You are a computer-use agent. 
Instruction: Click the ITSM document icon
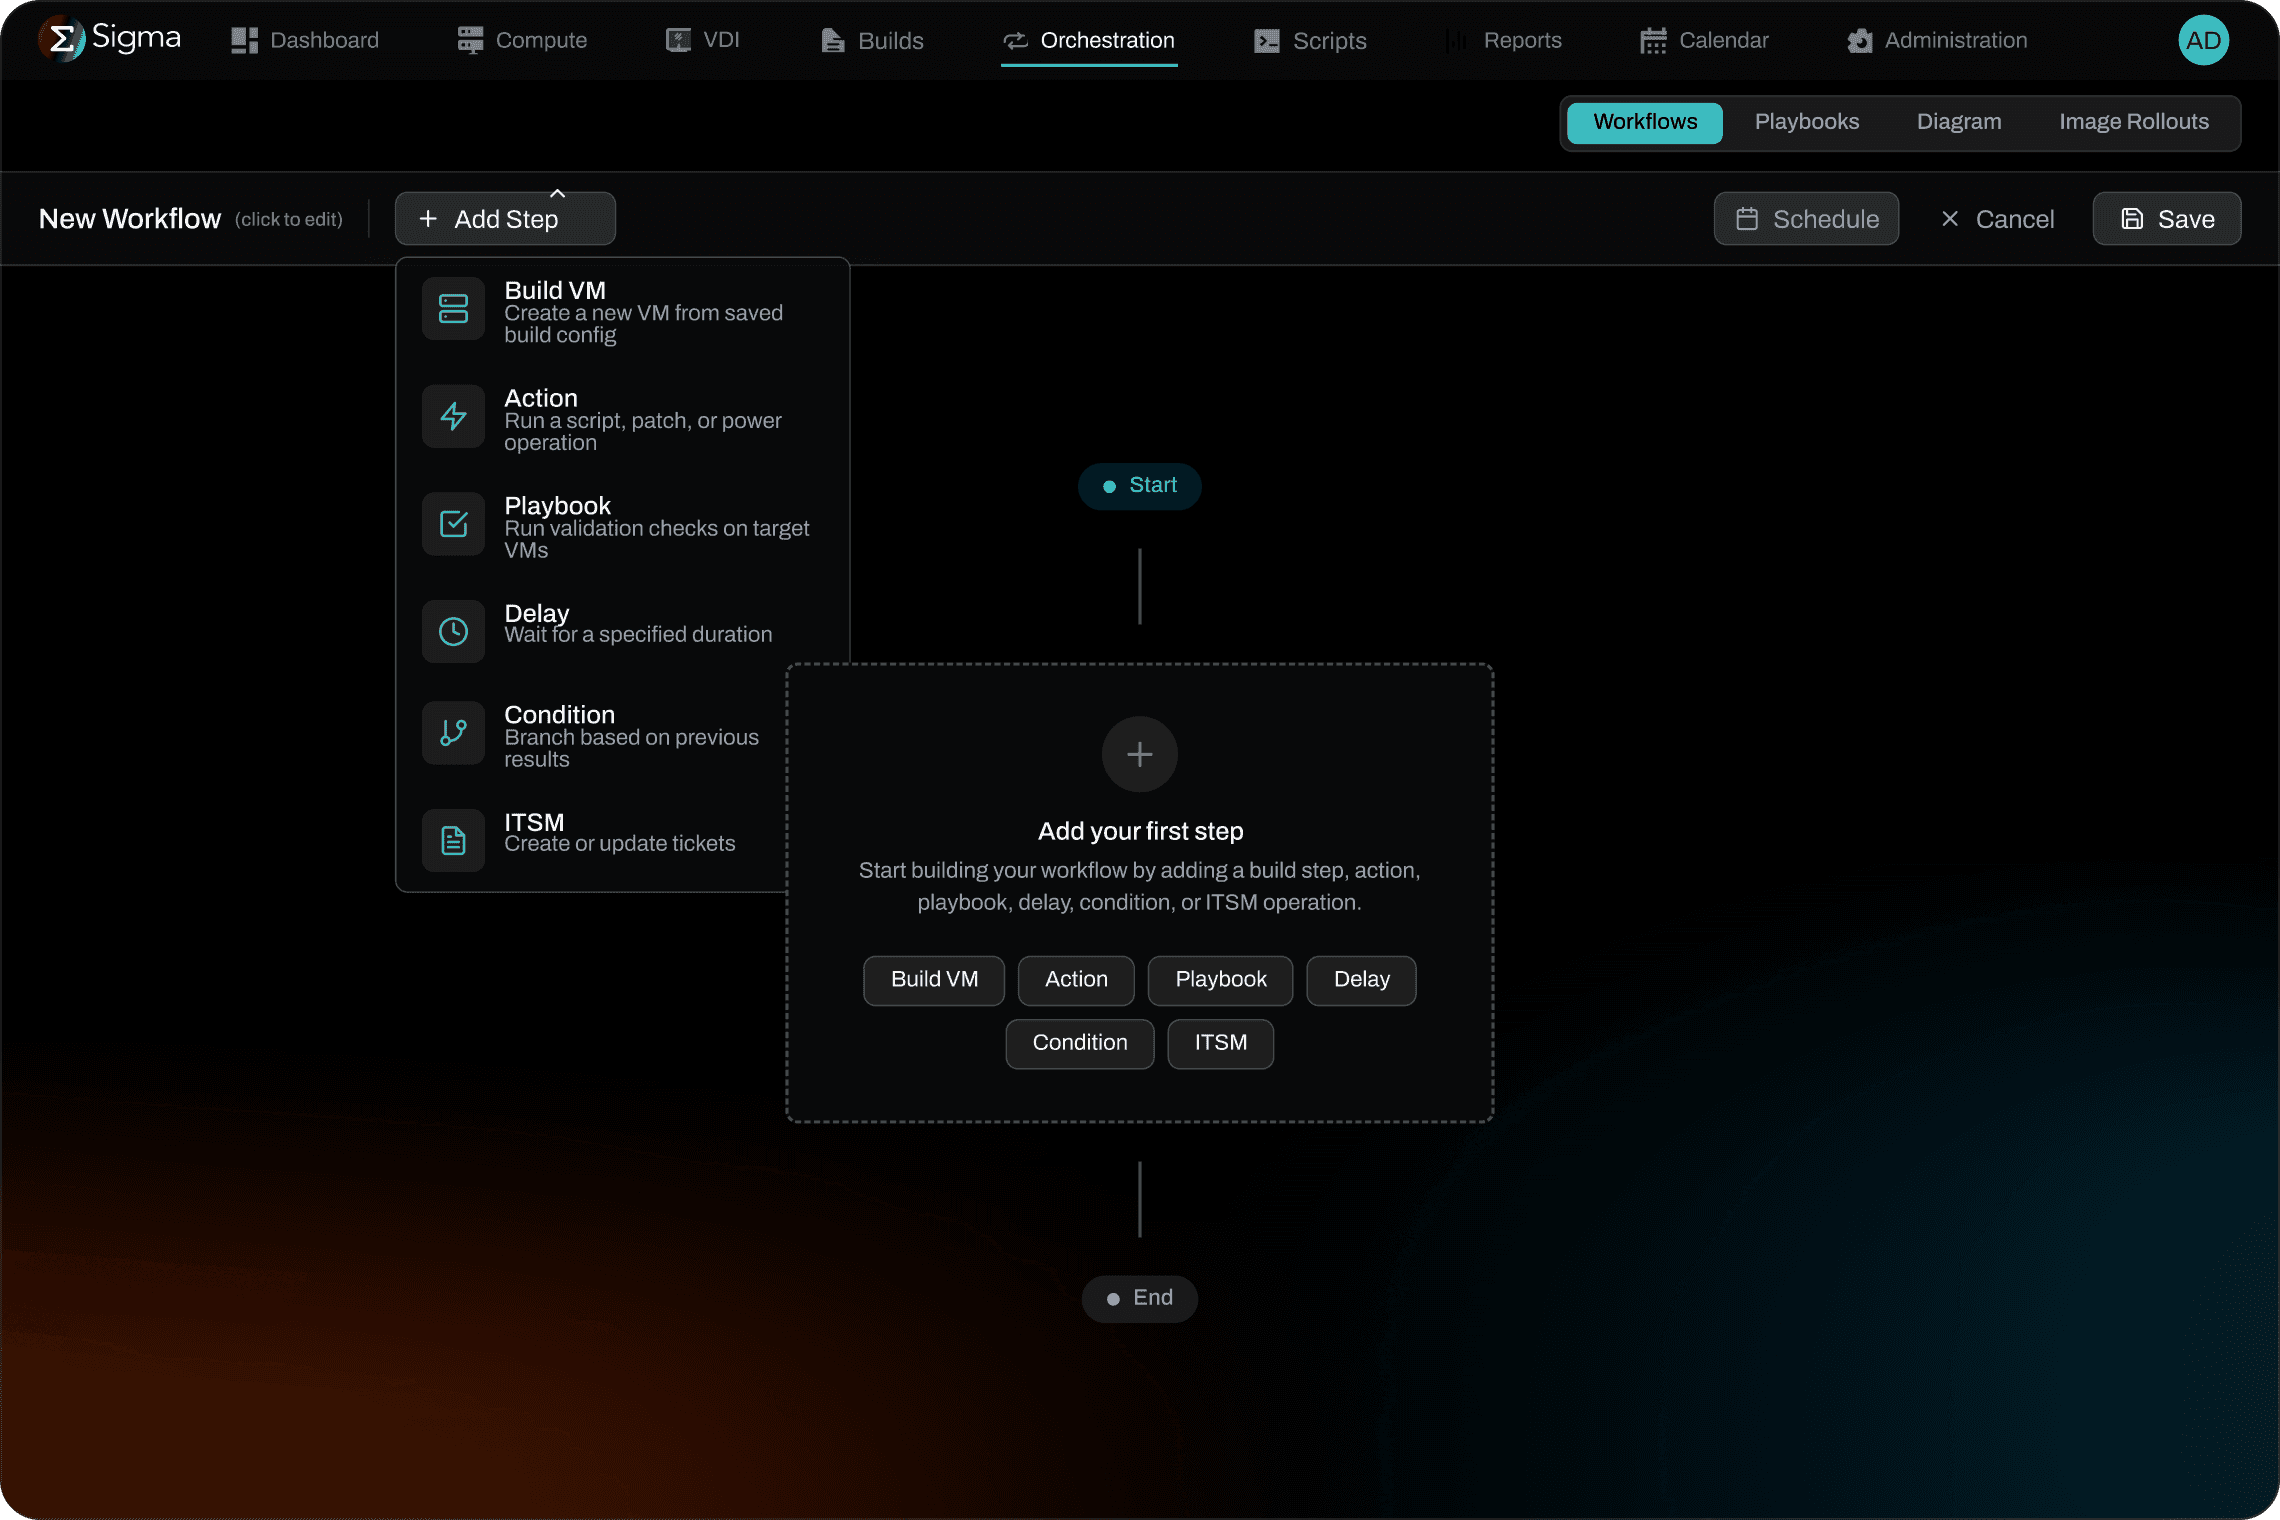[x=453, y=840]
